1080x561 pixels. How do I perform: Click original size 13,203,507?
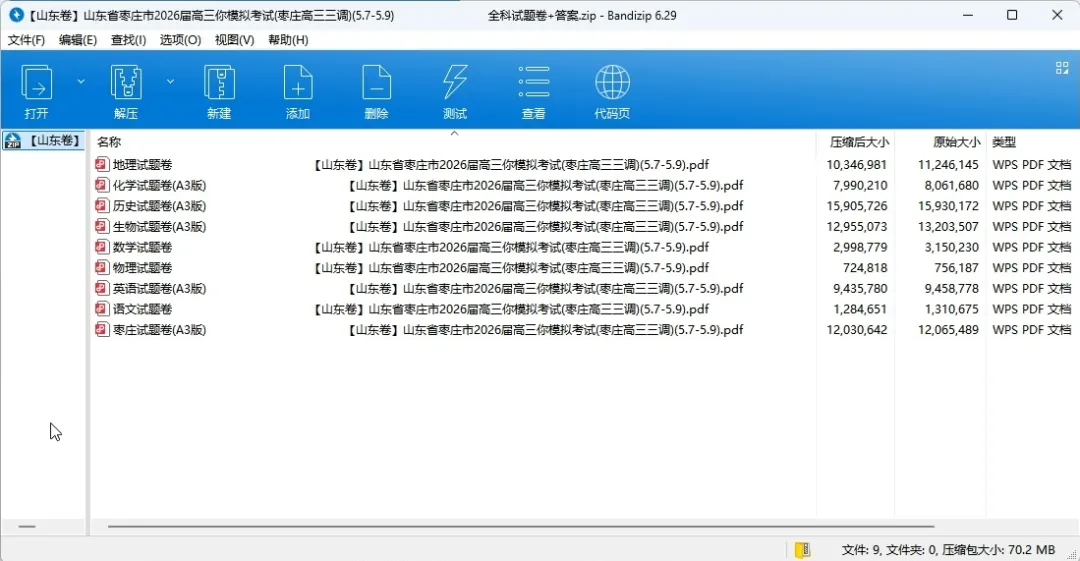click(948, 227)
